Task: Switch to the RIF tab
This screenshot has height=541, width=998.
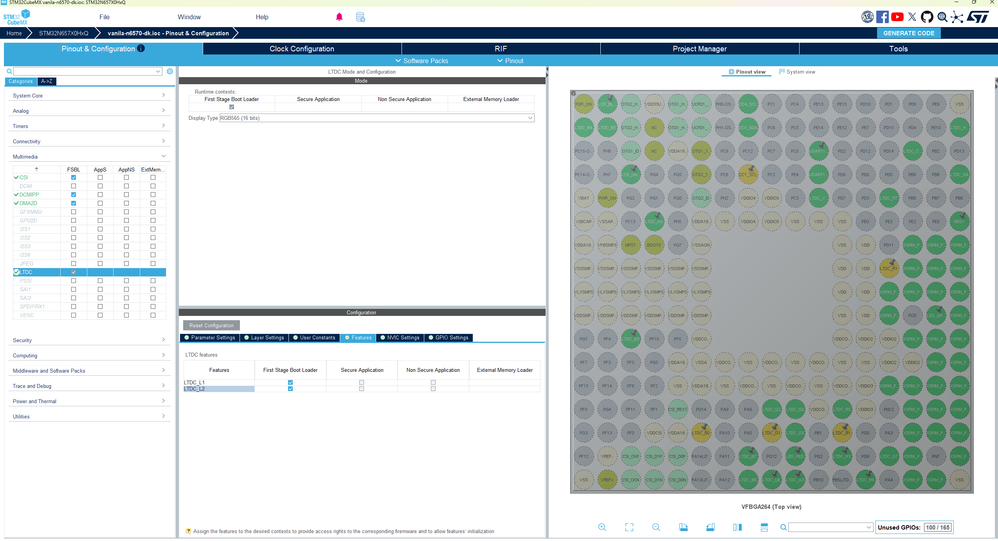Action: (501, 48)
